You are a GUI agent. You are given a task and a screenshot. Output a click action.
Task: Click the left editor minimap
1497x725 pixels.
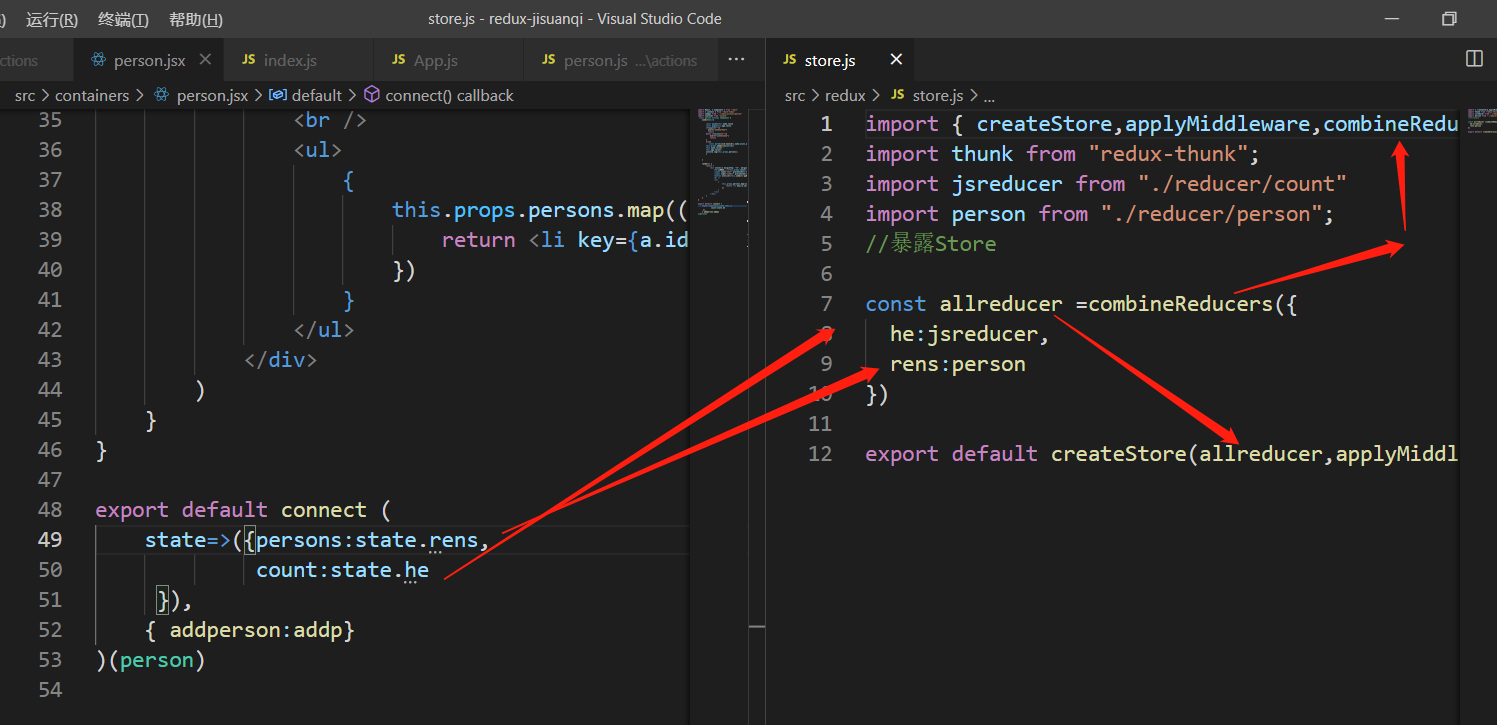coord(720,160)
